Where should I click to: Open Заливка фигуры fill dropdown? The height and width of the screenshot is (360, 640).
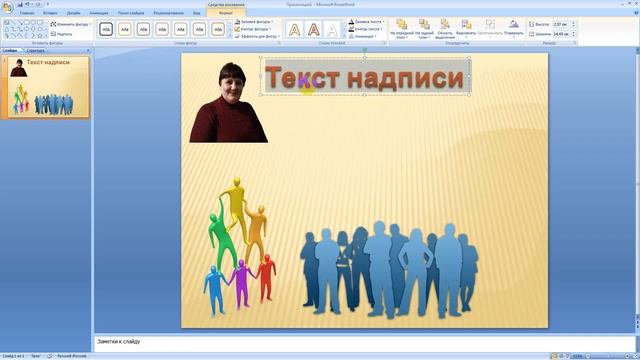254,22
